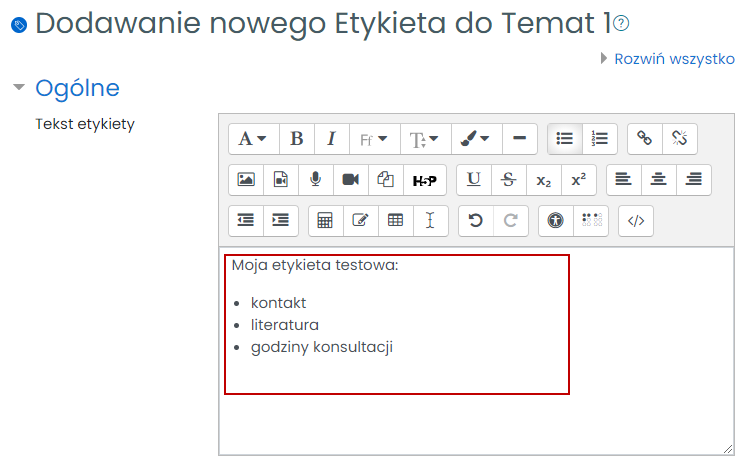Insert a table using the grid icon
746x464 pixels.
pyautogui.click(x=395, y=221)
